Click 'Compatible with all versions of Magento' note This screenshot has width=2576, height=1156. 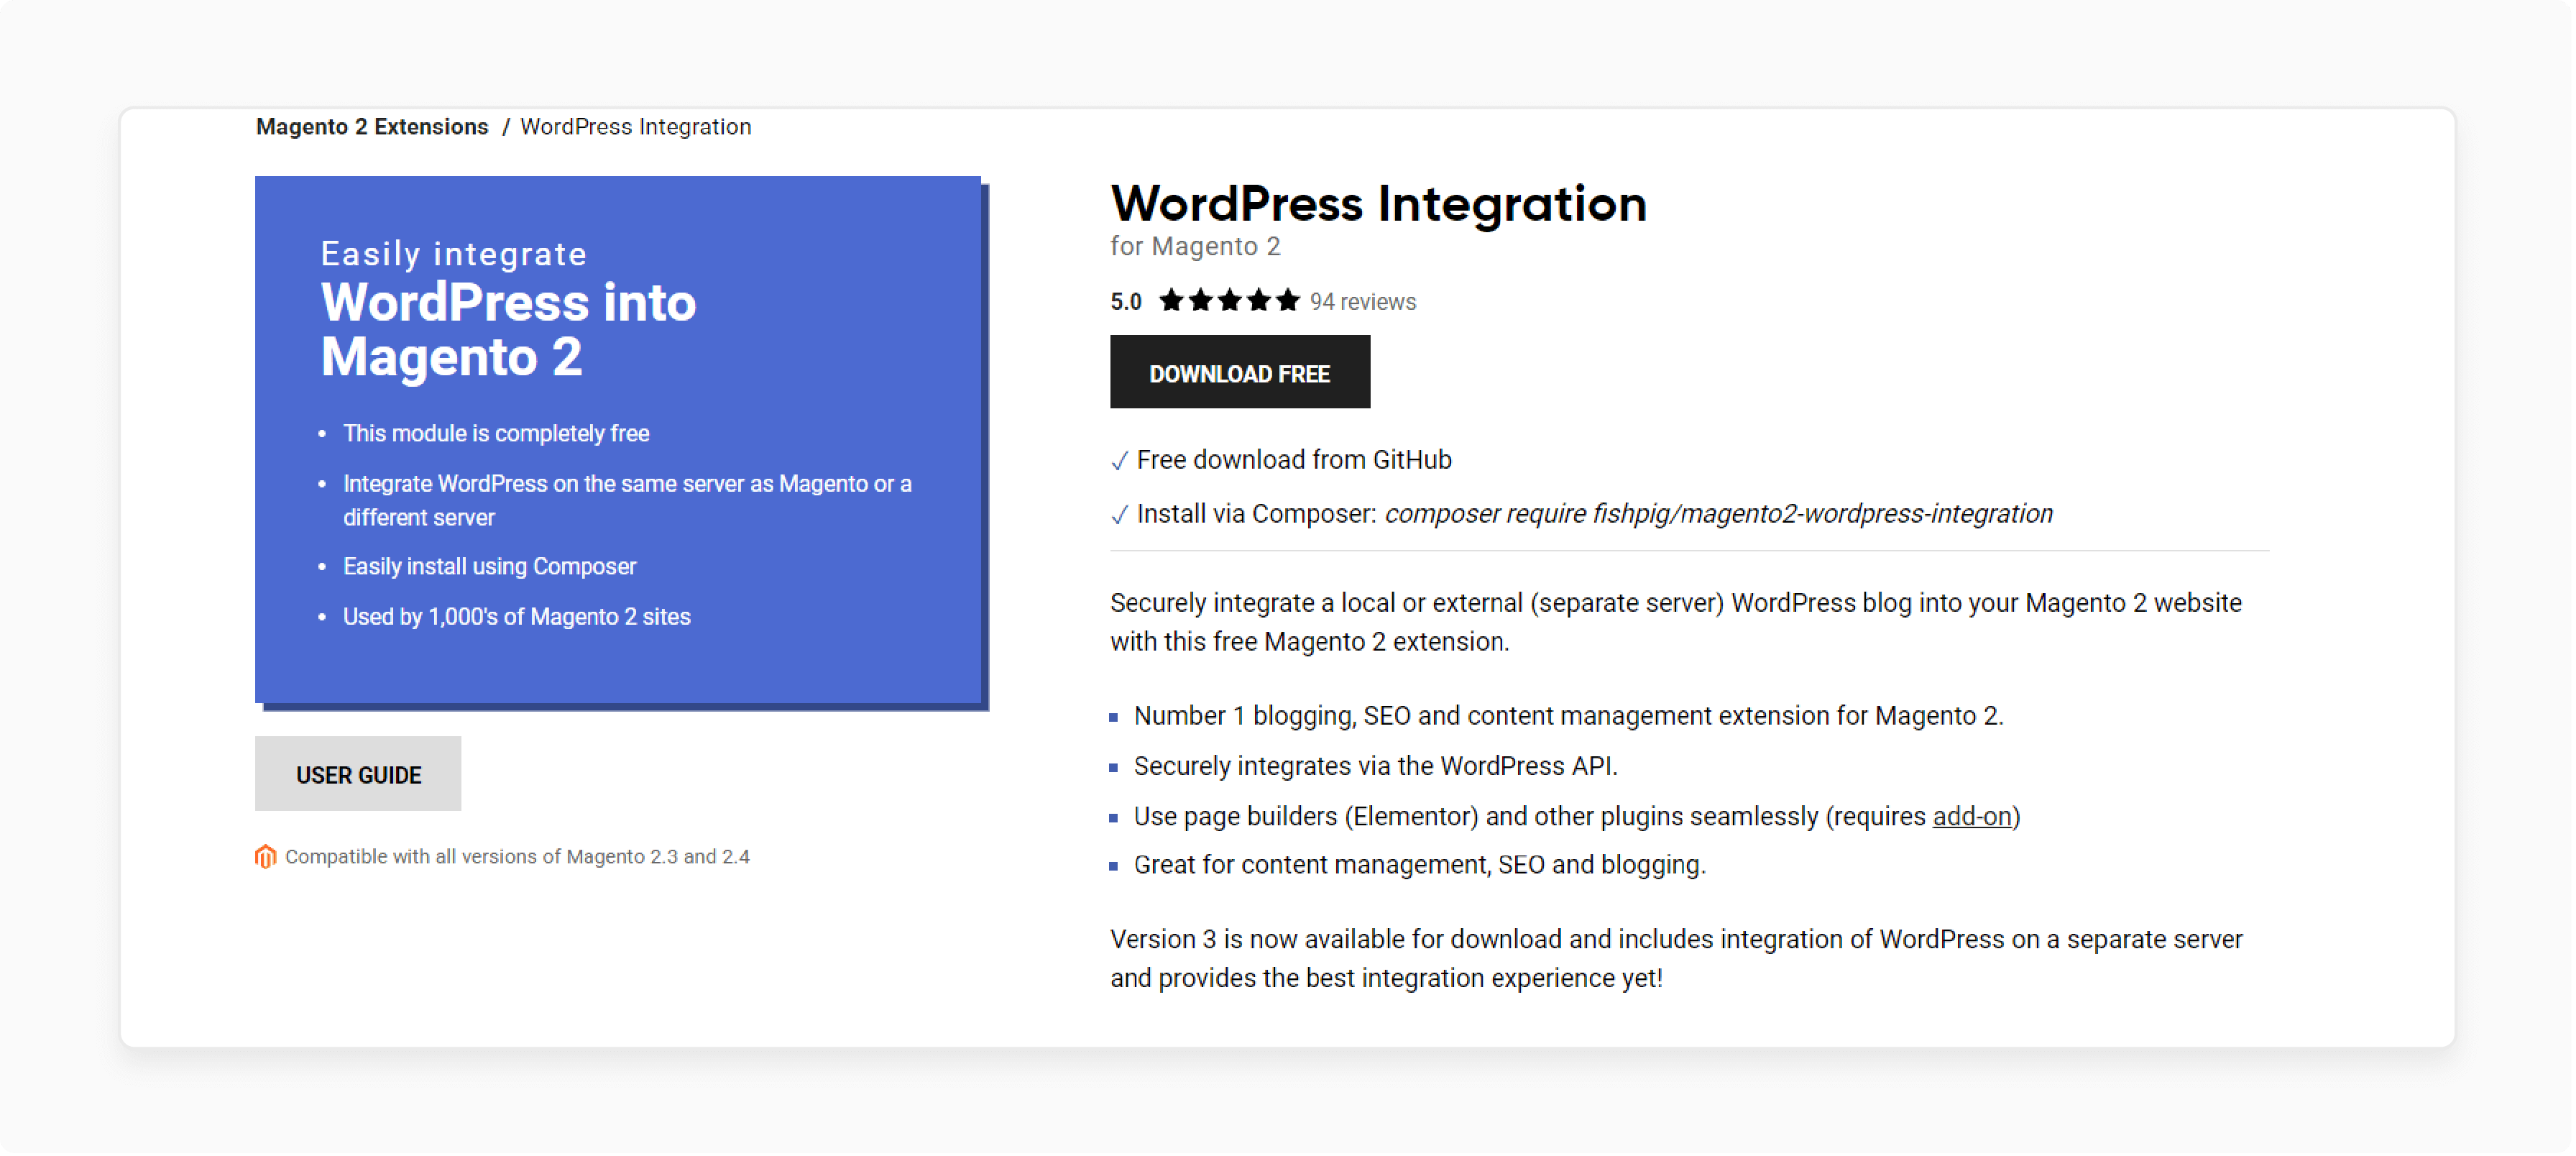517,857
